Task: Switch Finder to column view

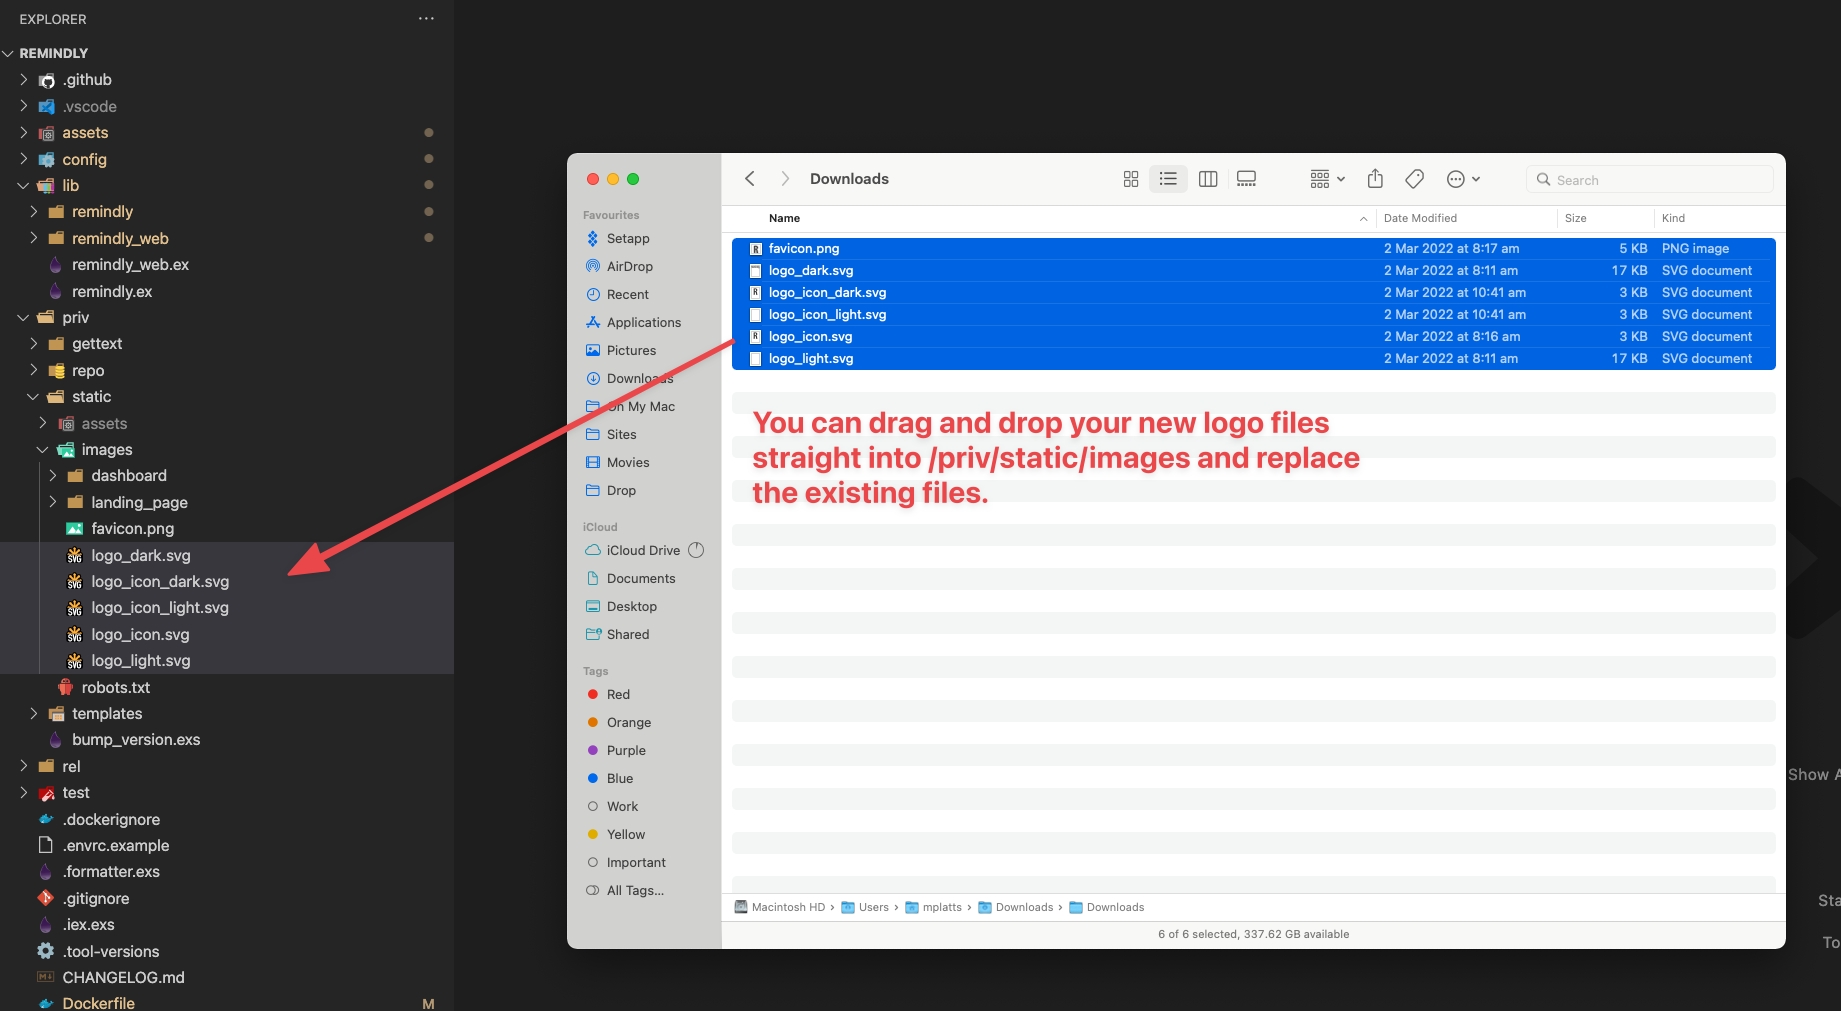Action: [1208, 179]
